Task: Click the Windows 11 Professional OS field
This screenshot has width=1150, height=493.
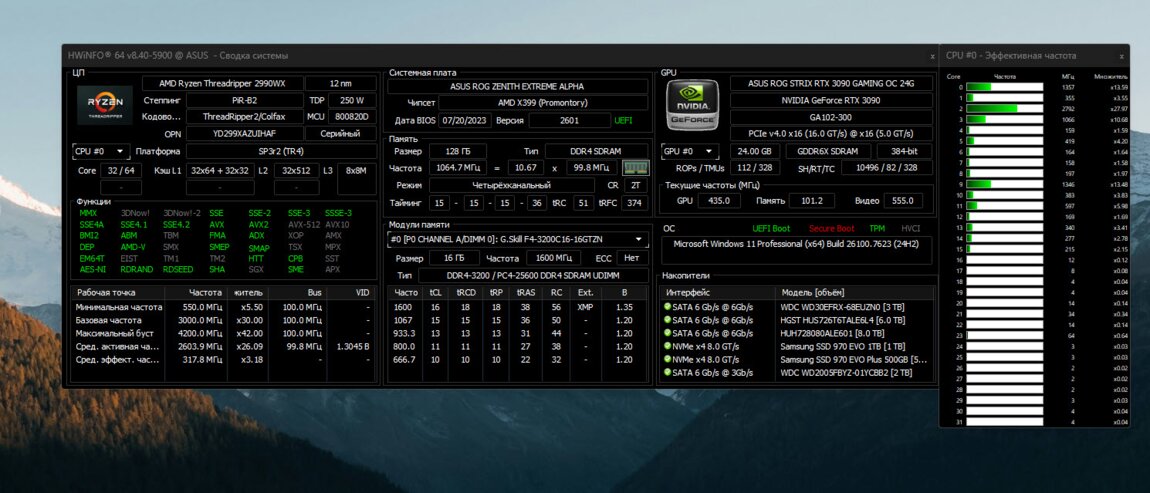Action: tap(797, 243)
